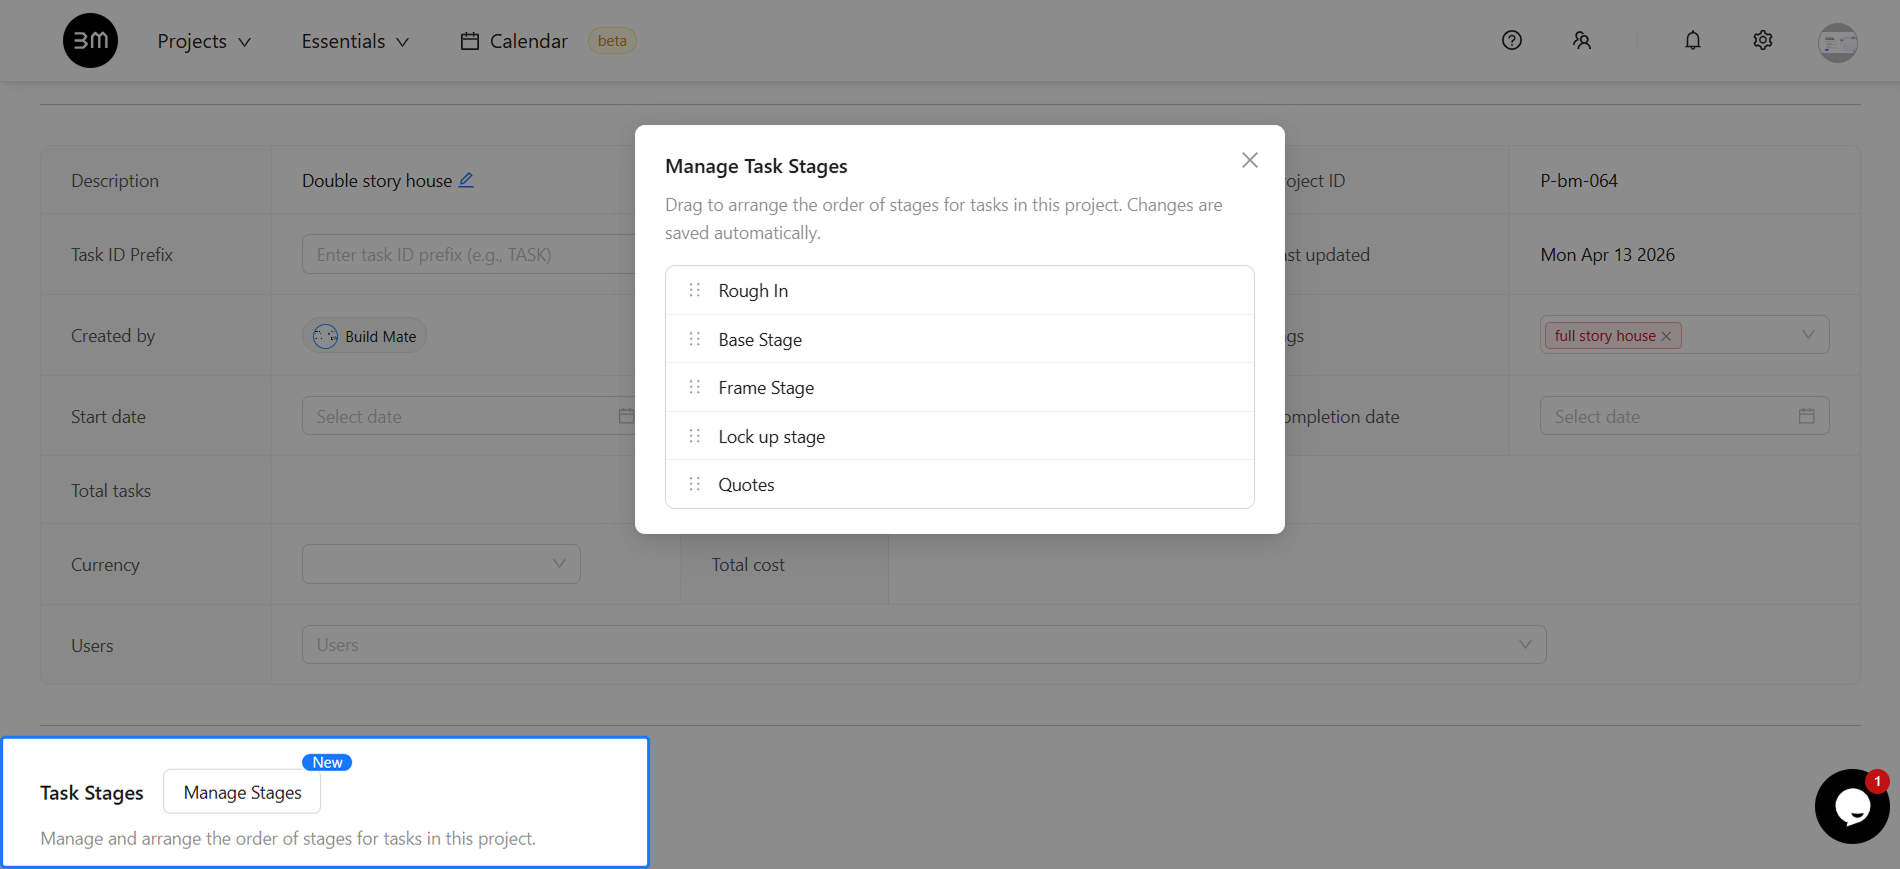Click the Build Mate creator chip
The height and width of the screenshot is (869, 1900).
pos(365,336)
